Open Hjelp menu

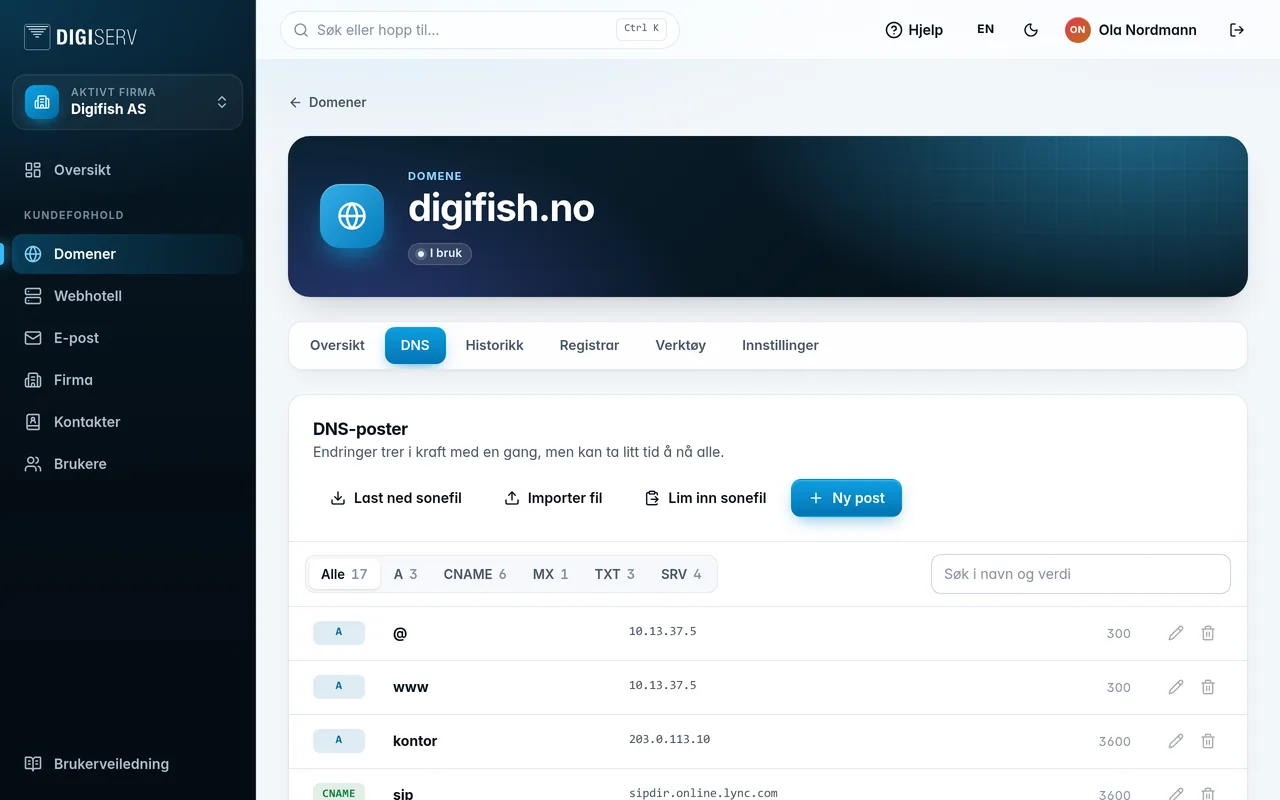point(914,30)
